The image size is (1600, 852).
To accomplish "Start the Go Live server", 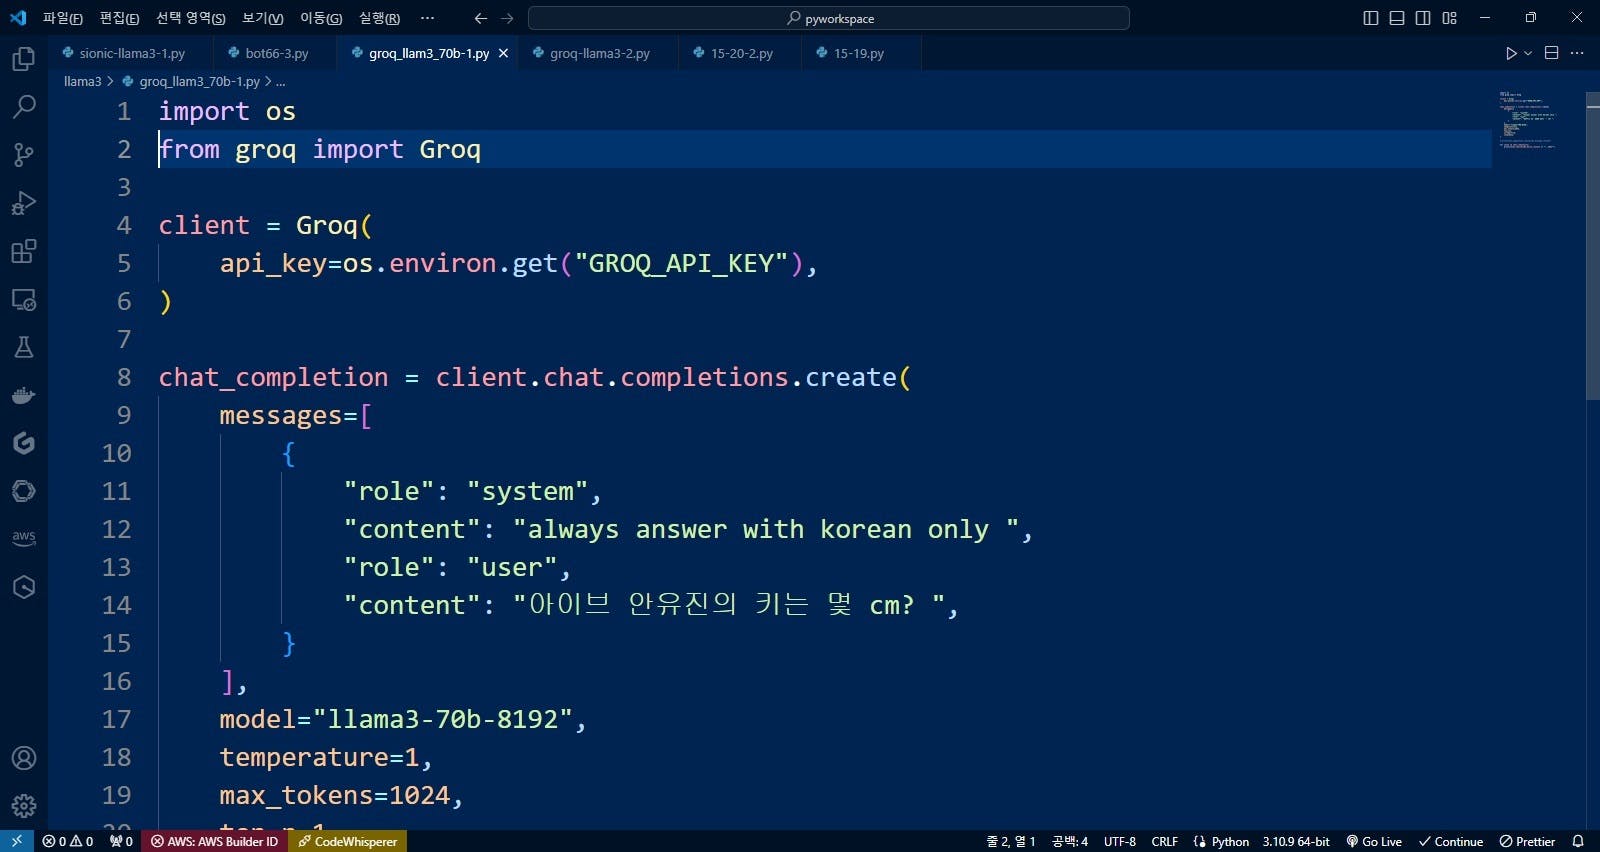I will pyautogui.click(x=1374, y=841).
